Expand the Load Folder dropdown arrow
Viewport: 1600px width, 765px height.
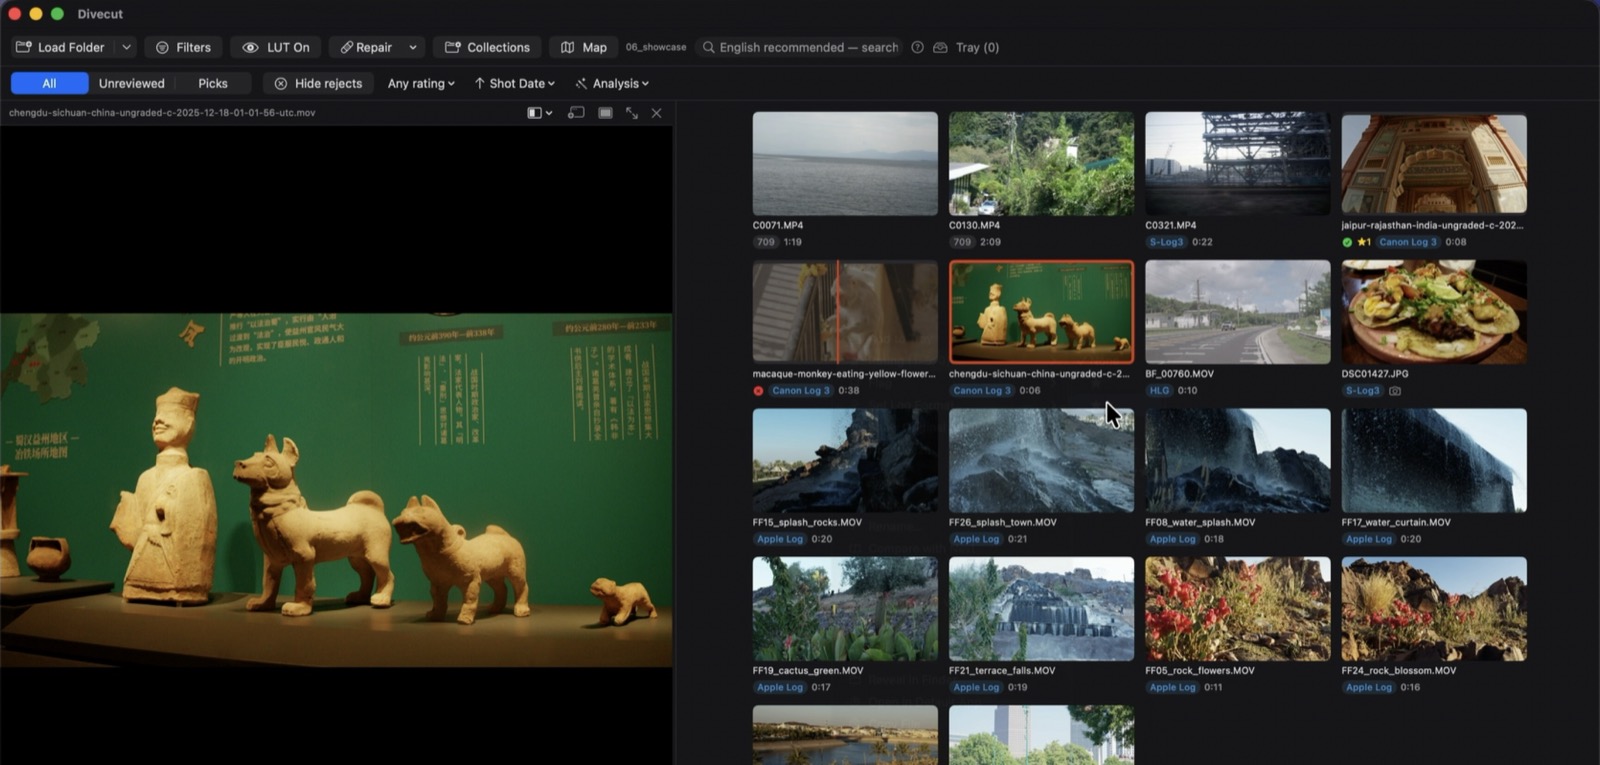(126, 47)
